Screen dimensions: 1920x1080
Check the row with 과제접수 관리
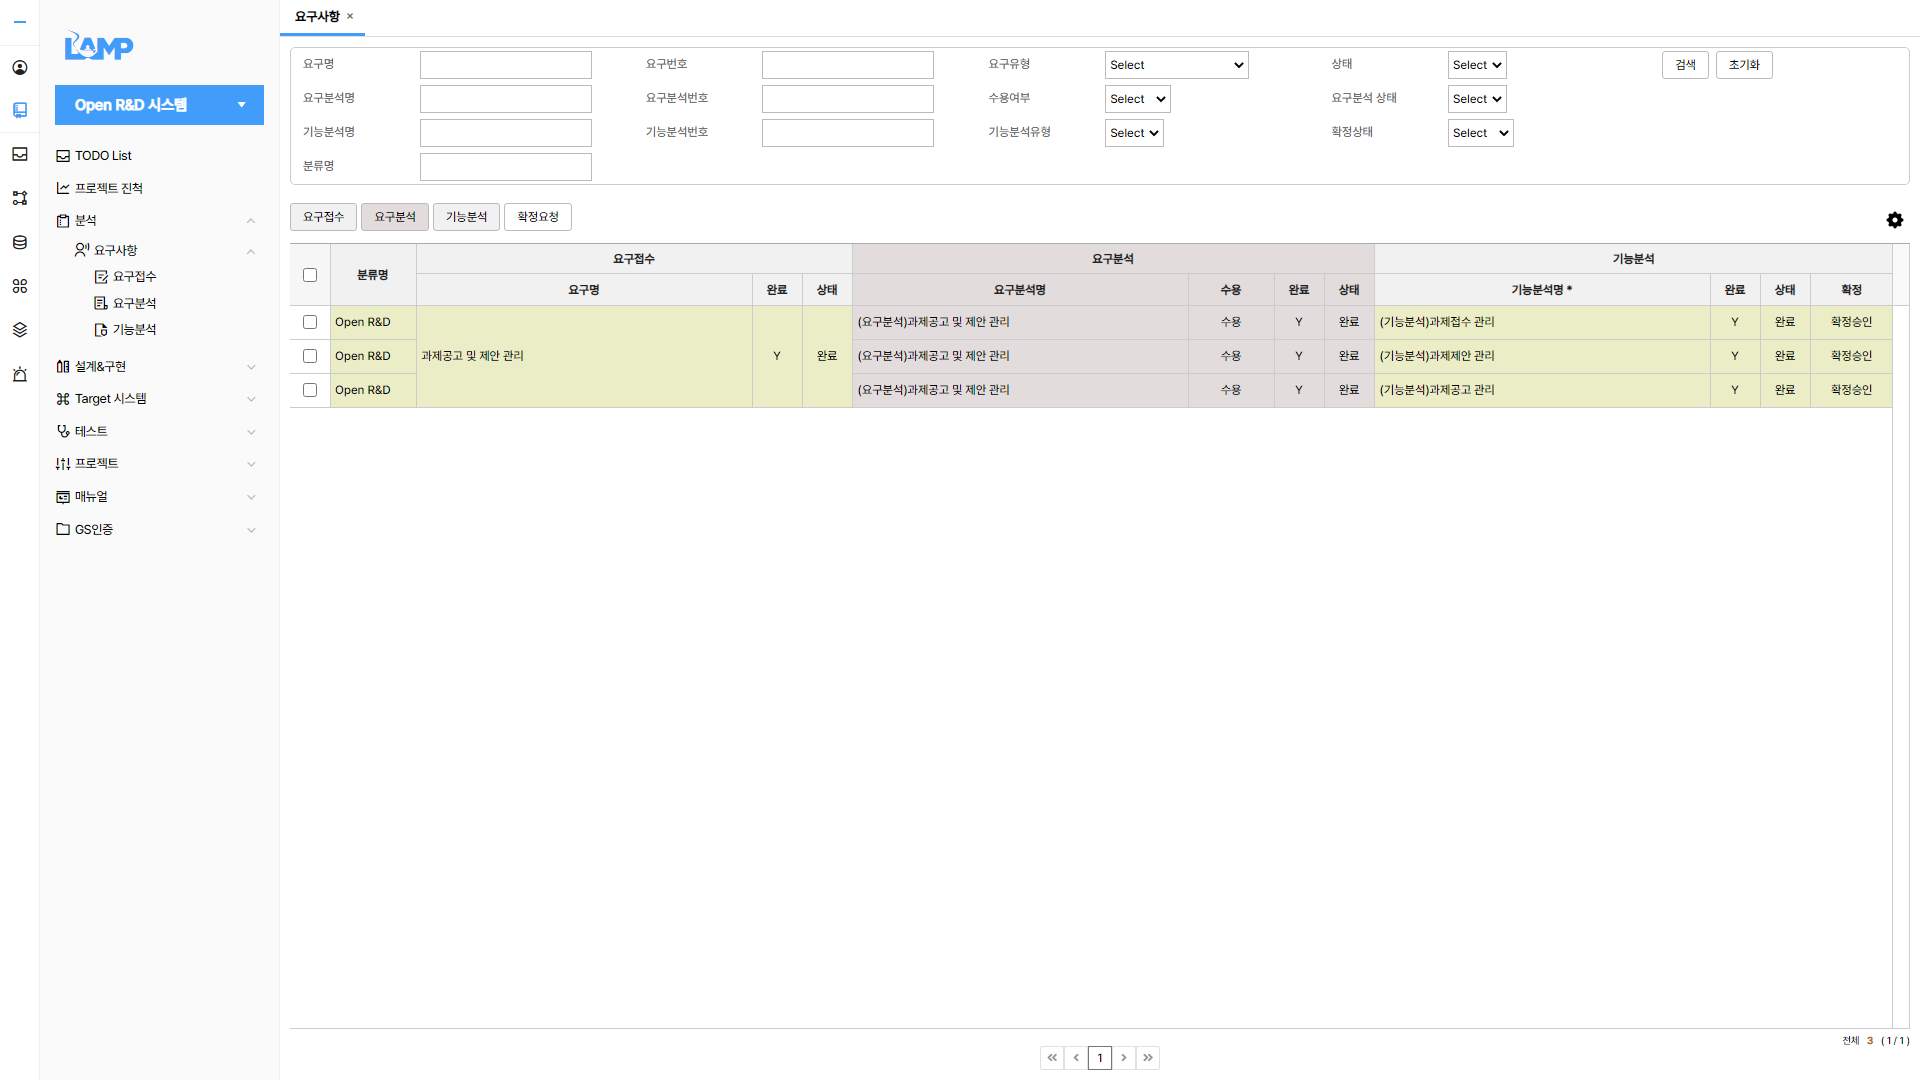pos(310,322)
